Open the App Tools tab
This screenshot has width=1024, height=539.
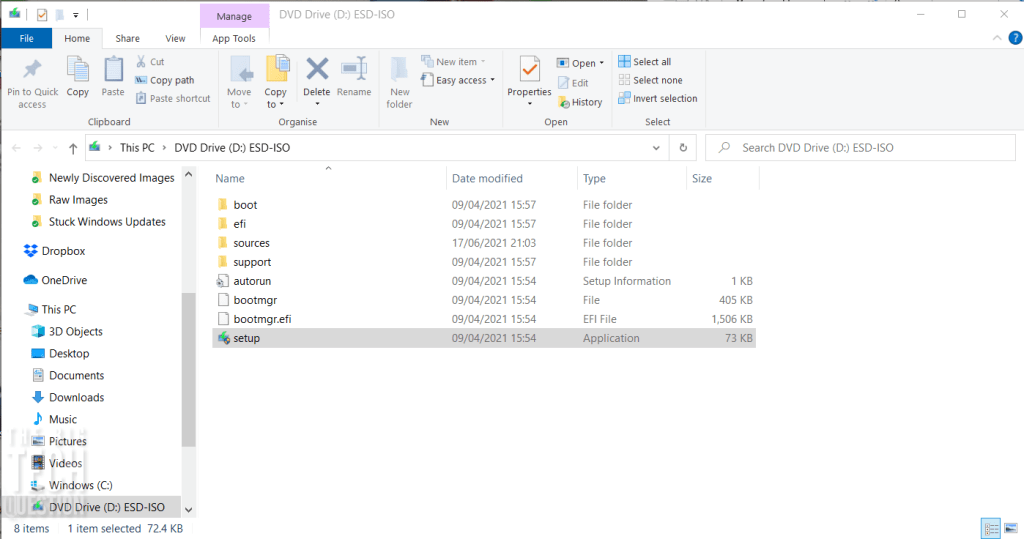234,39
